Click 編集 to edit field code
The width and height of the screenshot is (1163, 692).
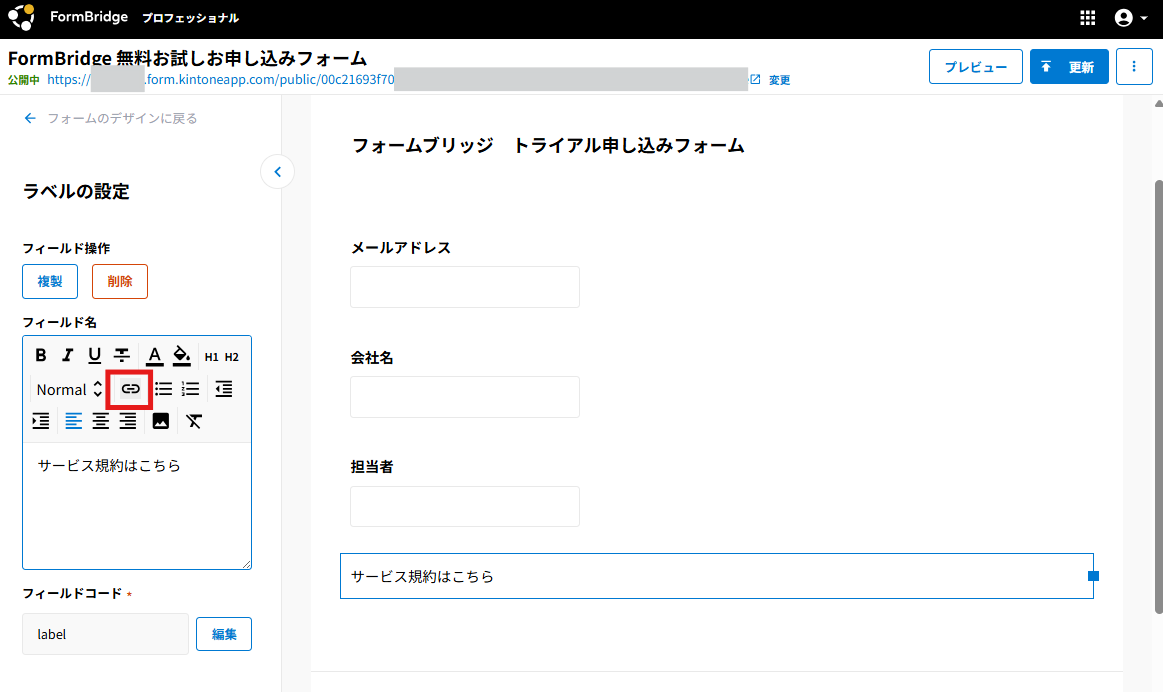click(x=223, y=634)
